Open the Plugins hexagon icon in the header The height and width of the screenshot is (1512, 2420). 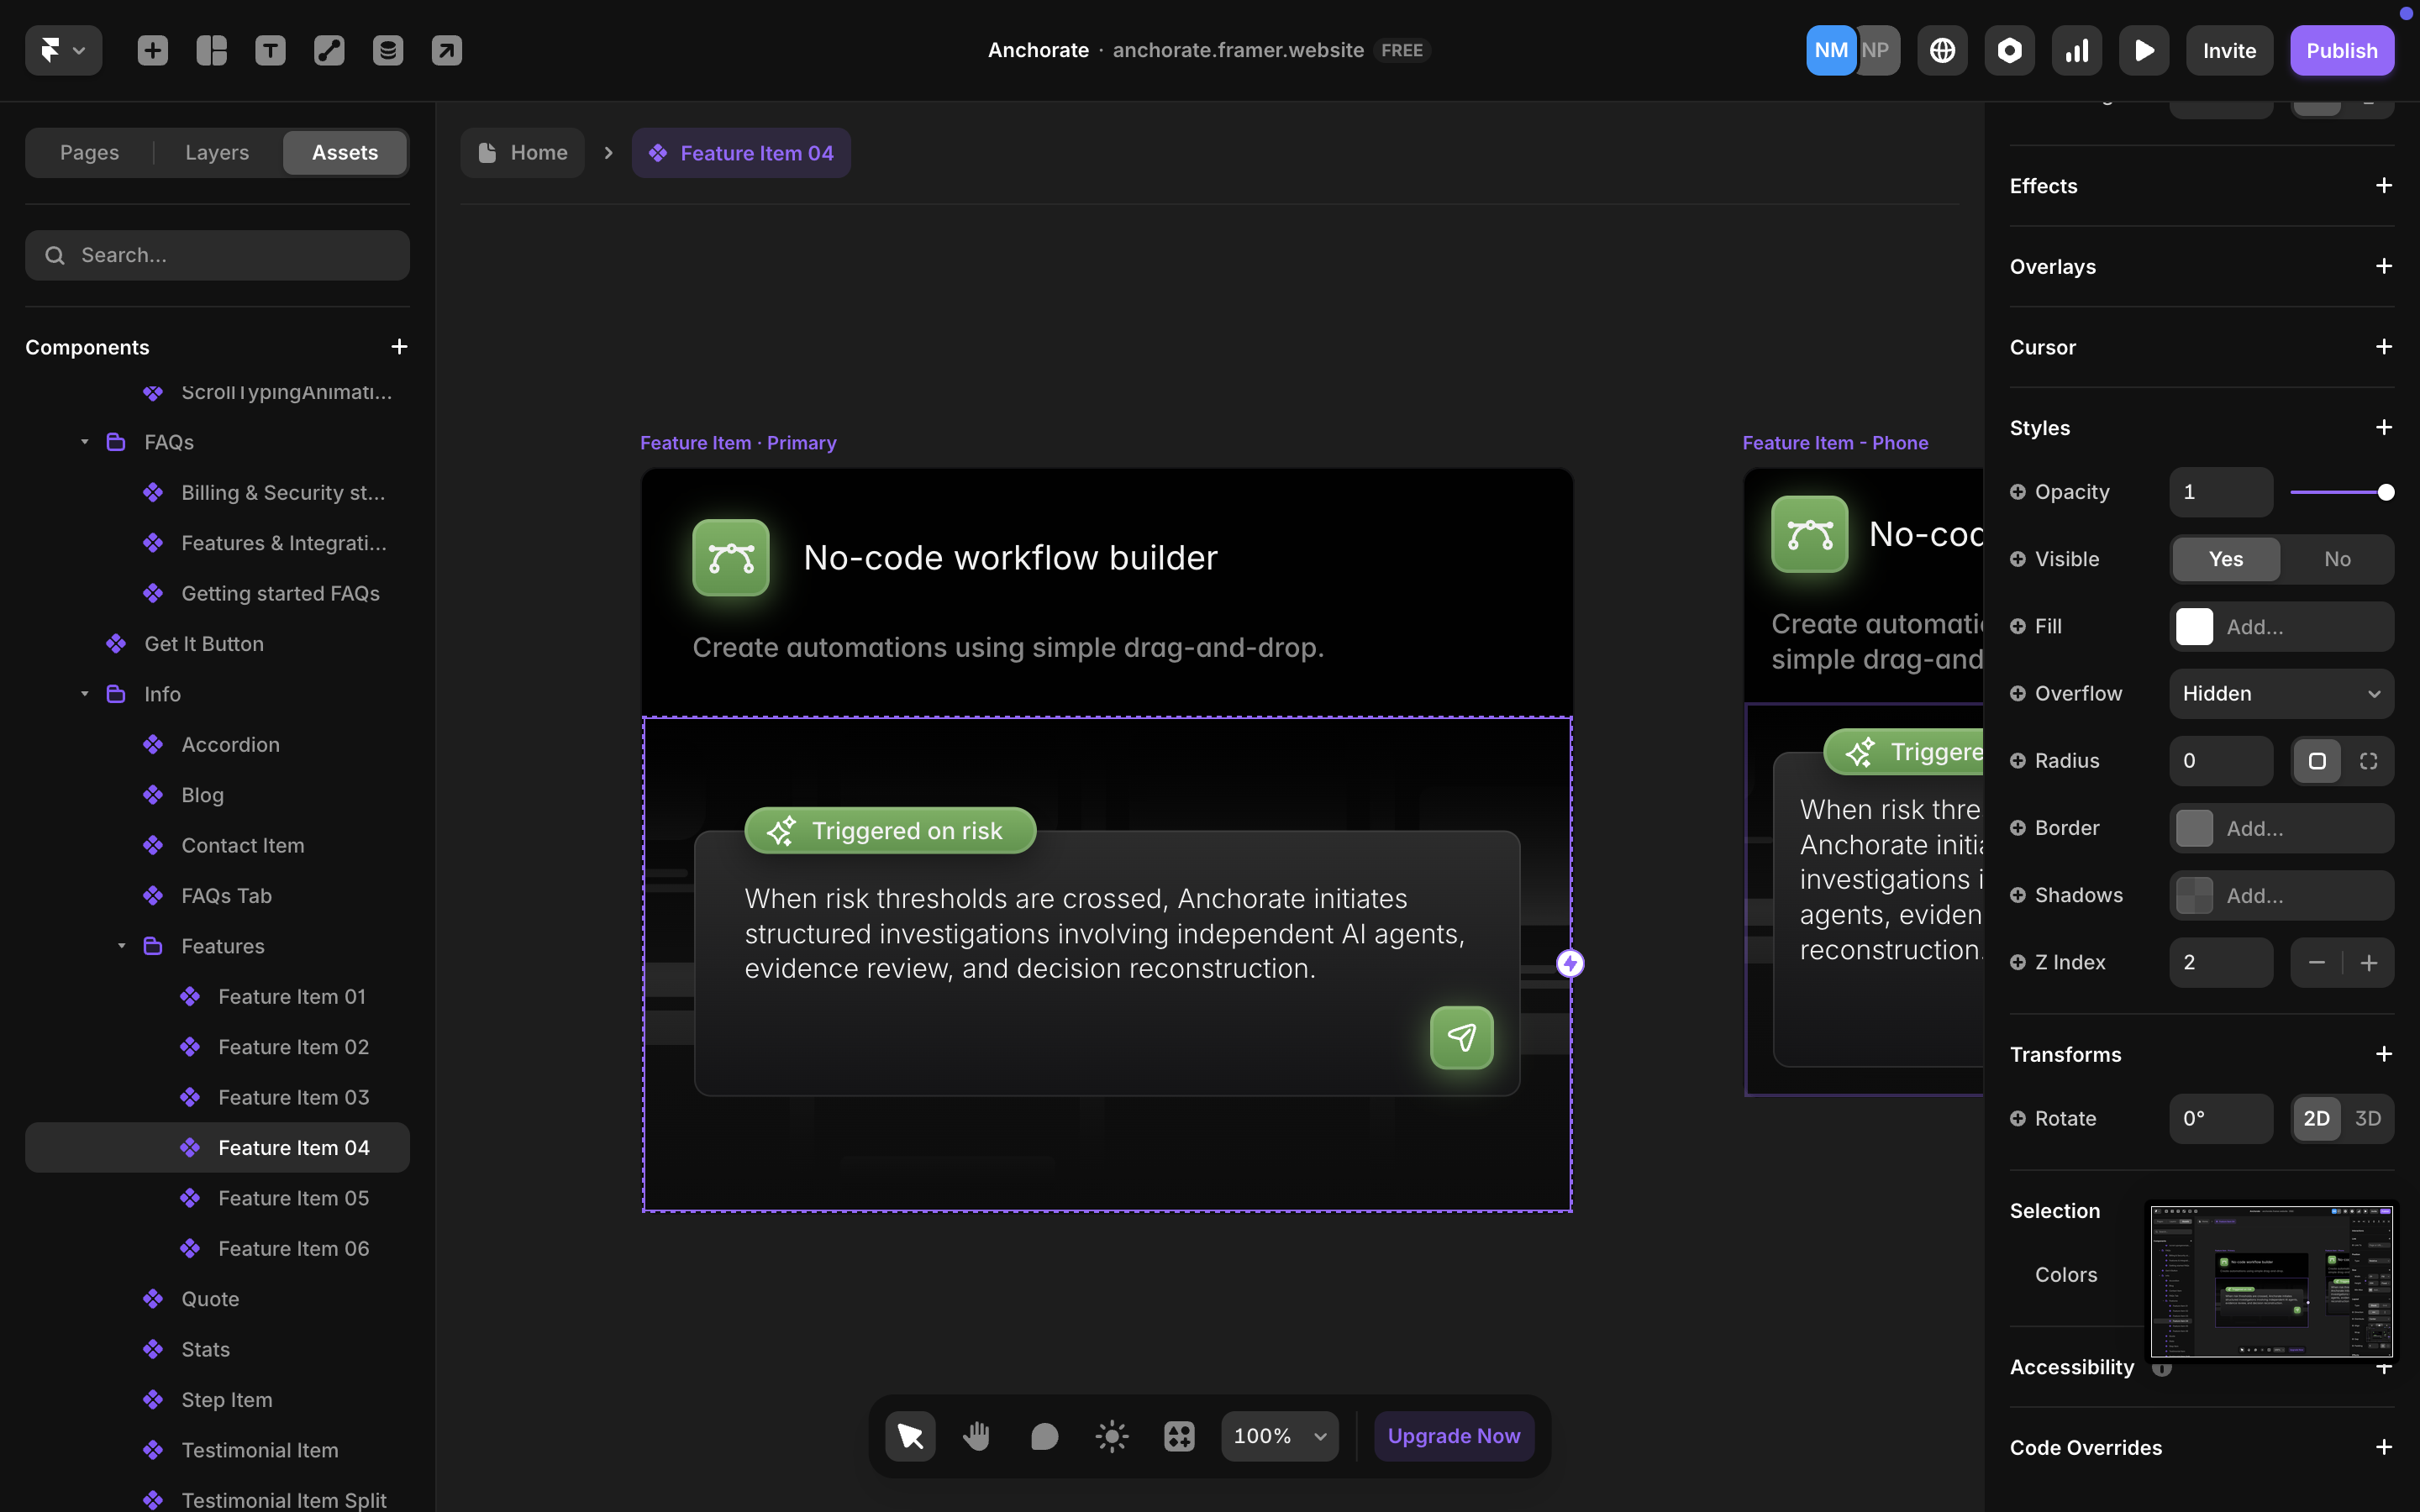pos(2009,49)
